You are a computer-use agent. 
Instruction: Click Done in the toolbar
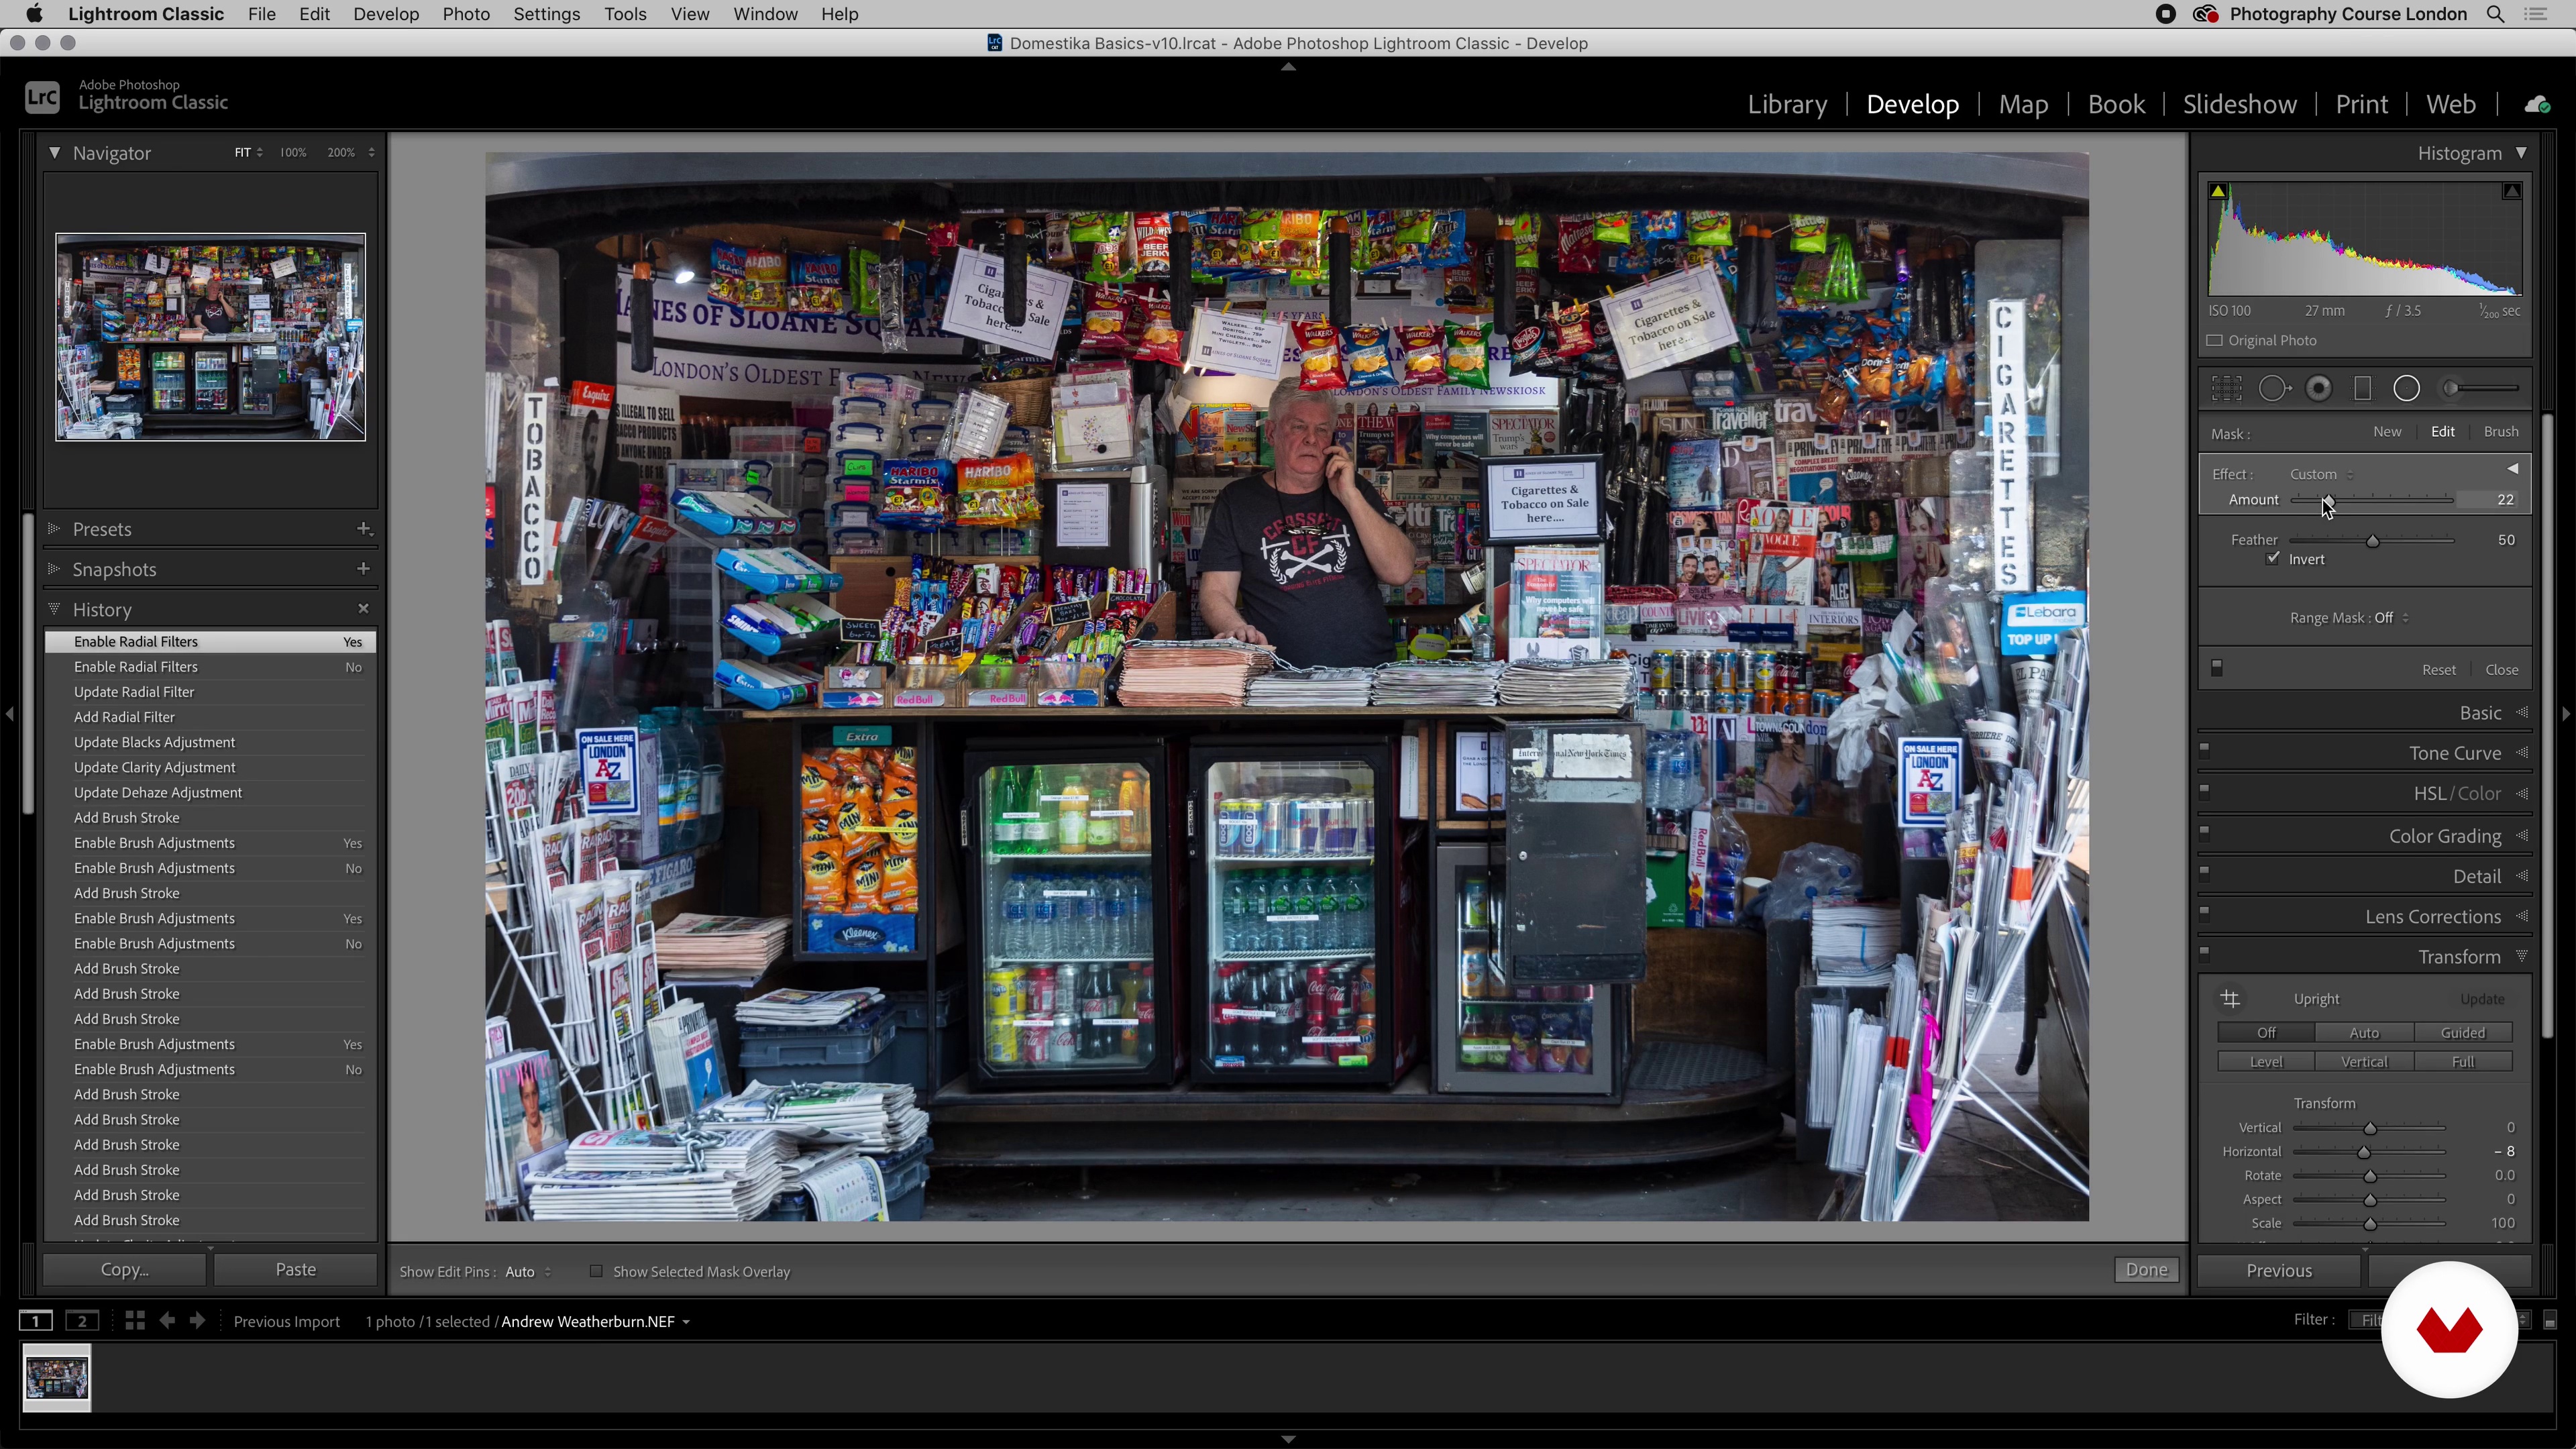[2146, 1269]
